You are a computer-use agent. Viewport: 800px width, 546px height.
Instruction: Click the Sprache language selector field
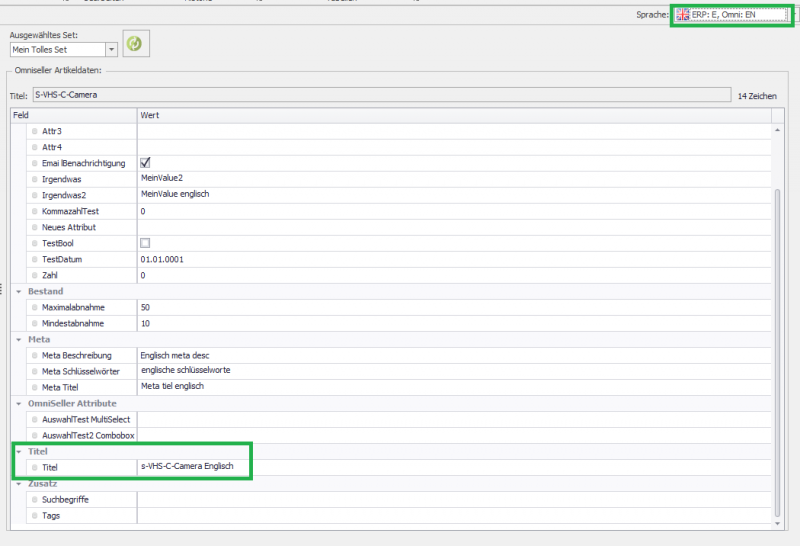[x=732, y=15]
